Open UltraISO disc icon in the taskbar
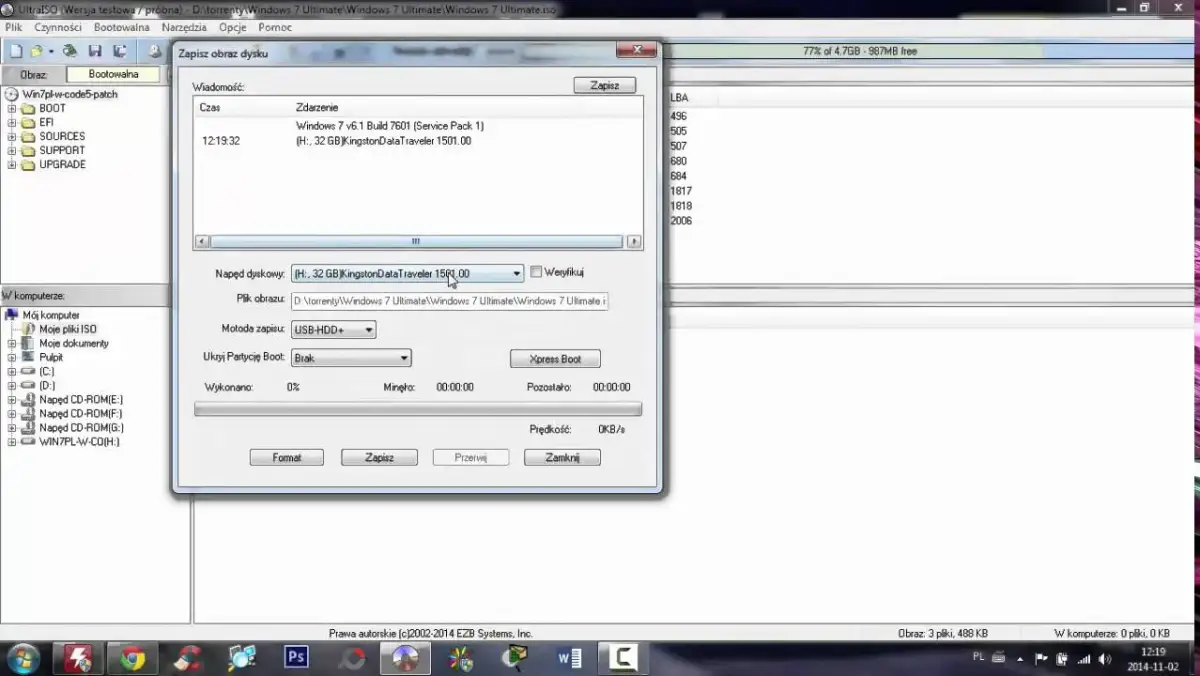The image size is (1200, 676). [404, 657]
